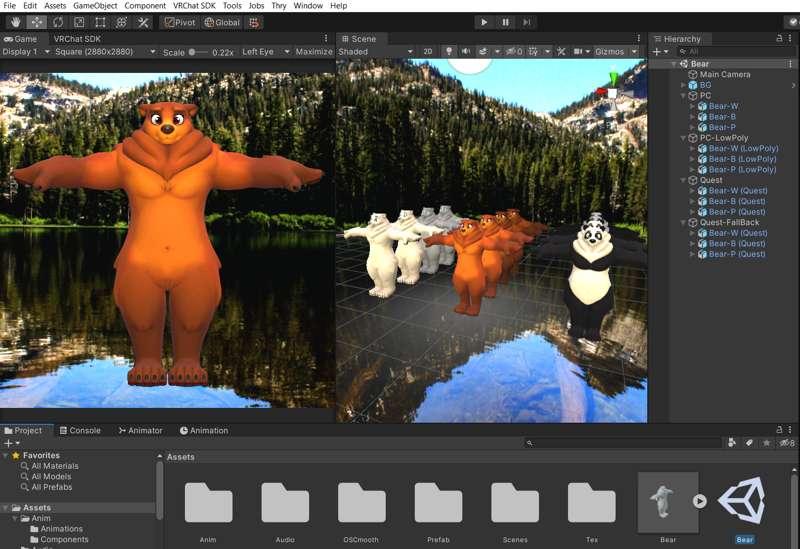The height and width of the screenshot is (549, 800).
Task: Toggle scene audio speaker icon
Action: 466,52
